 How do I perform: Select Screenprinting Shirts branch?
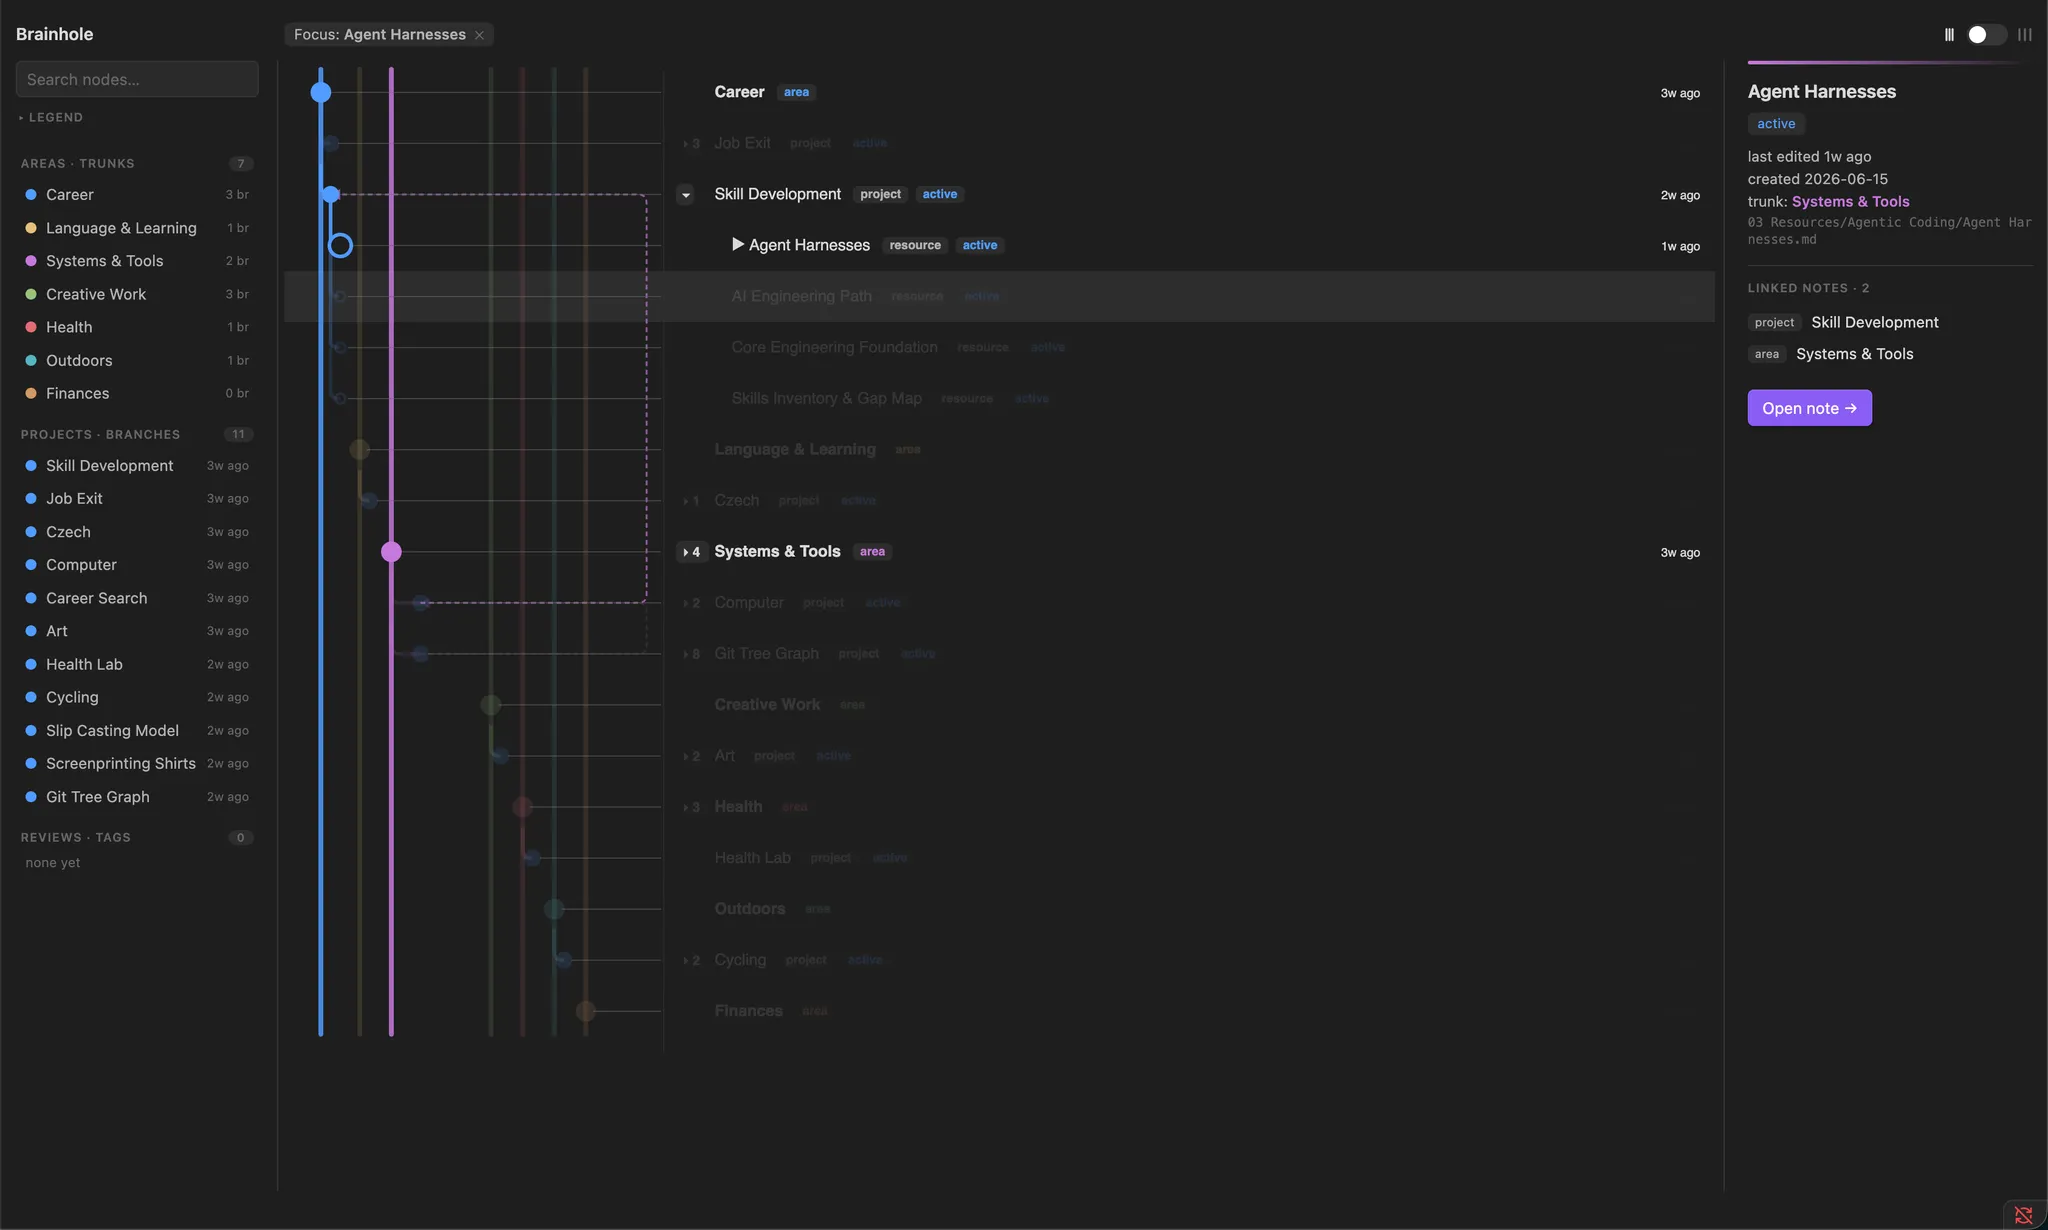click(x=137, y=764)
